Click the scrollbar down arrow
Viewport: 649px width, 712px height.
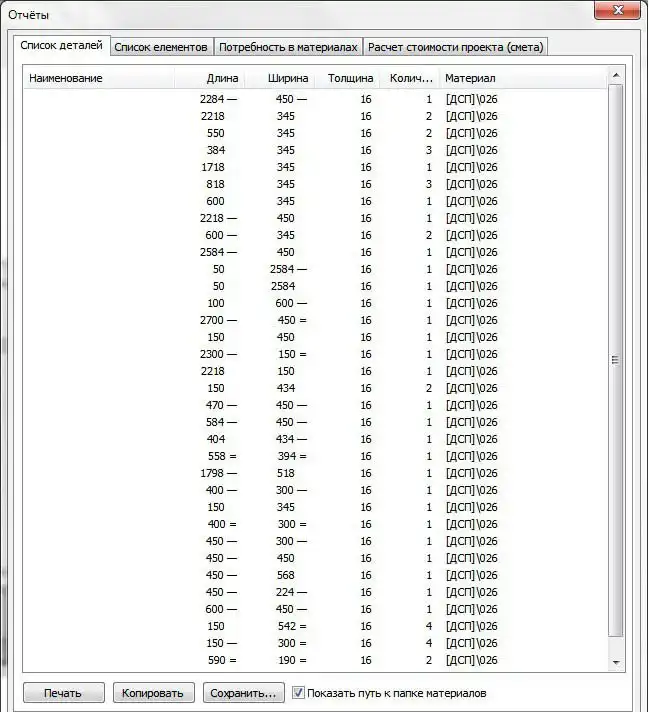click(616, 662)
